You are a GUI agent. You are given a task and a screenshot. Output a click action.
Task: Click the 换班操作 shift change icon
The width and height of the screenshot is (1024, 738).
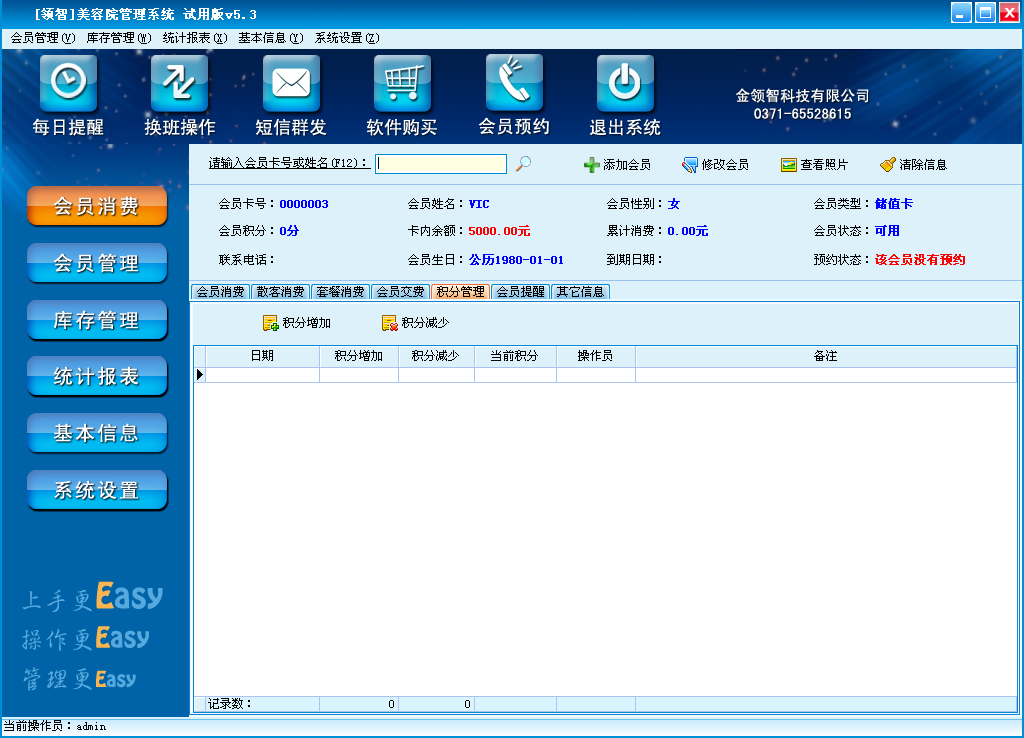coord(179,84)
